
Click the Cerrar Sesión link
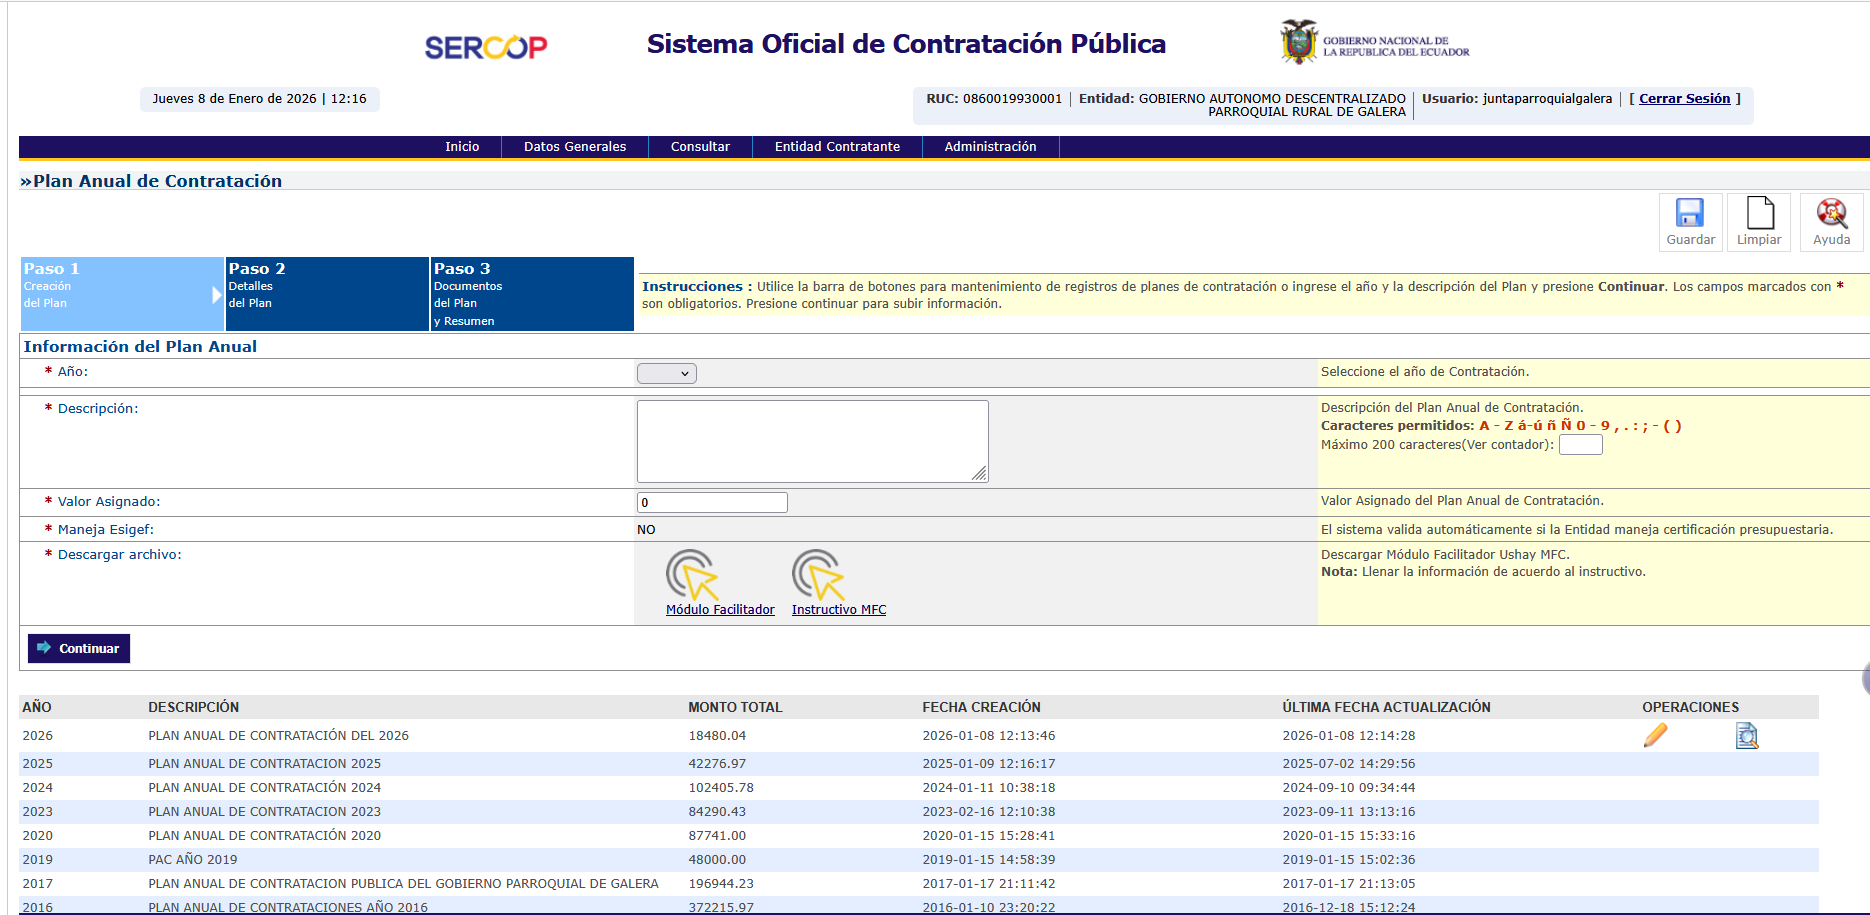(1684, 99)
